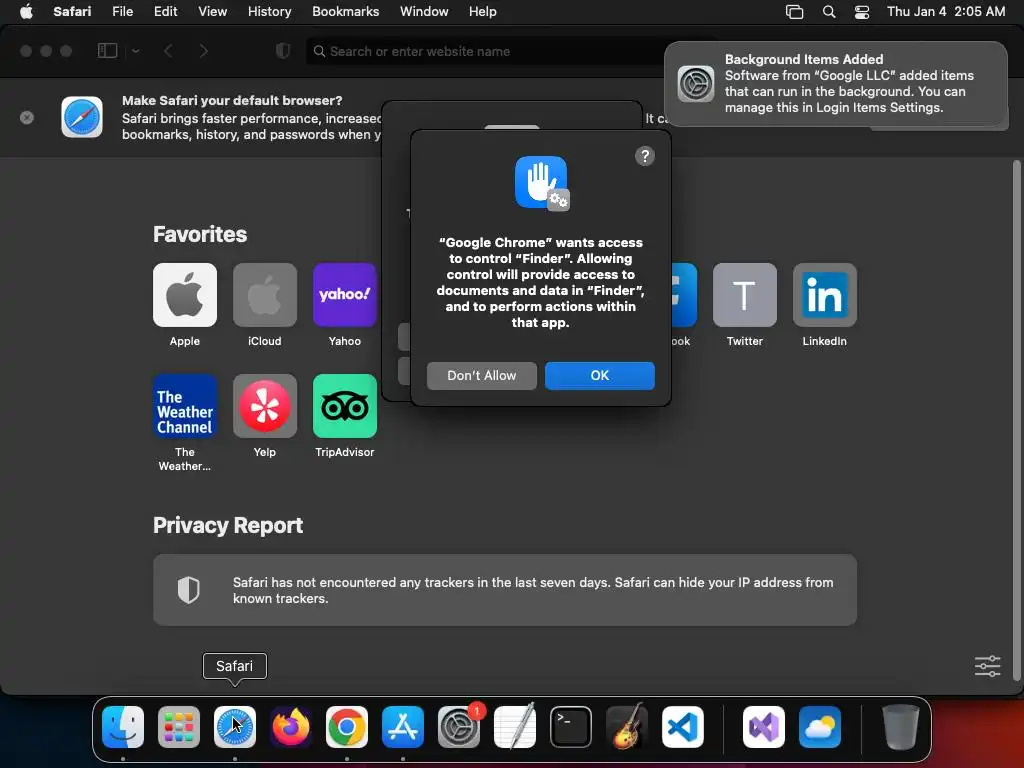The height and width of the screenshot is (768, 1024).
Task: Open the iCloud favorite
Action: (x=264, y=295)
